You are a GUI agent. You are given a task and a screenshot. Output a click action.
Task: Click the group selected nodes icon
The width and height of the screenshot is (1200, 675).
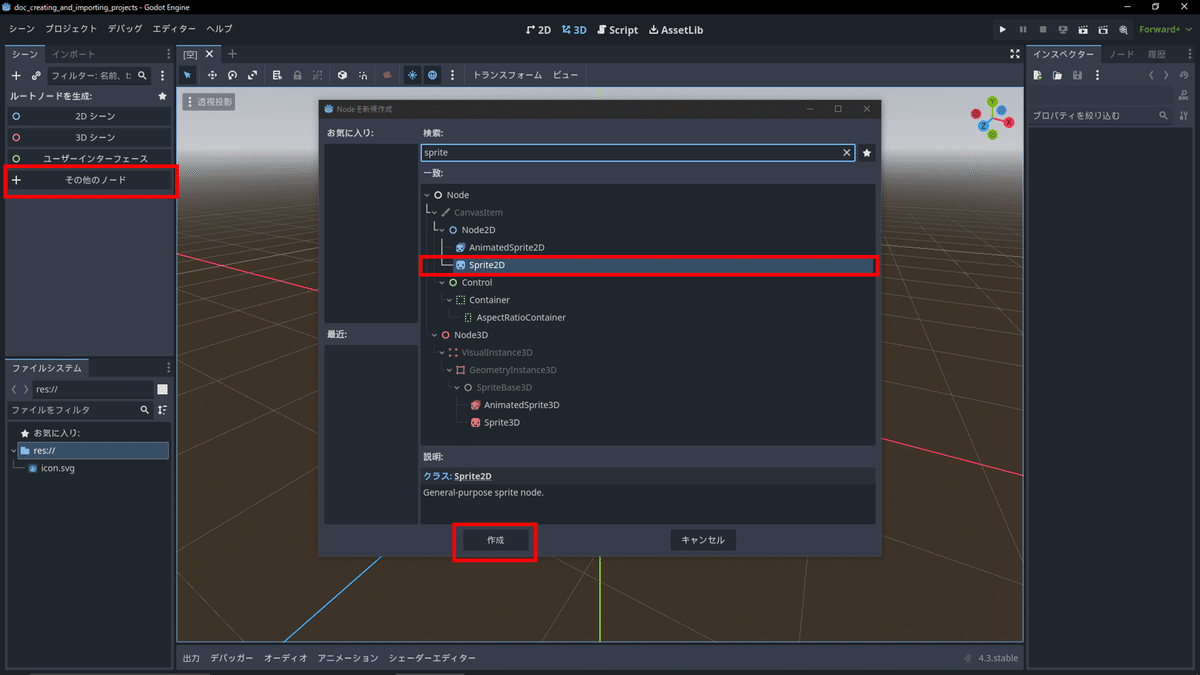[317, 75]
